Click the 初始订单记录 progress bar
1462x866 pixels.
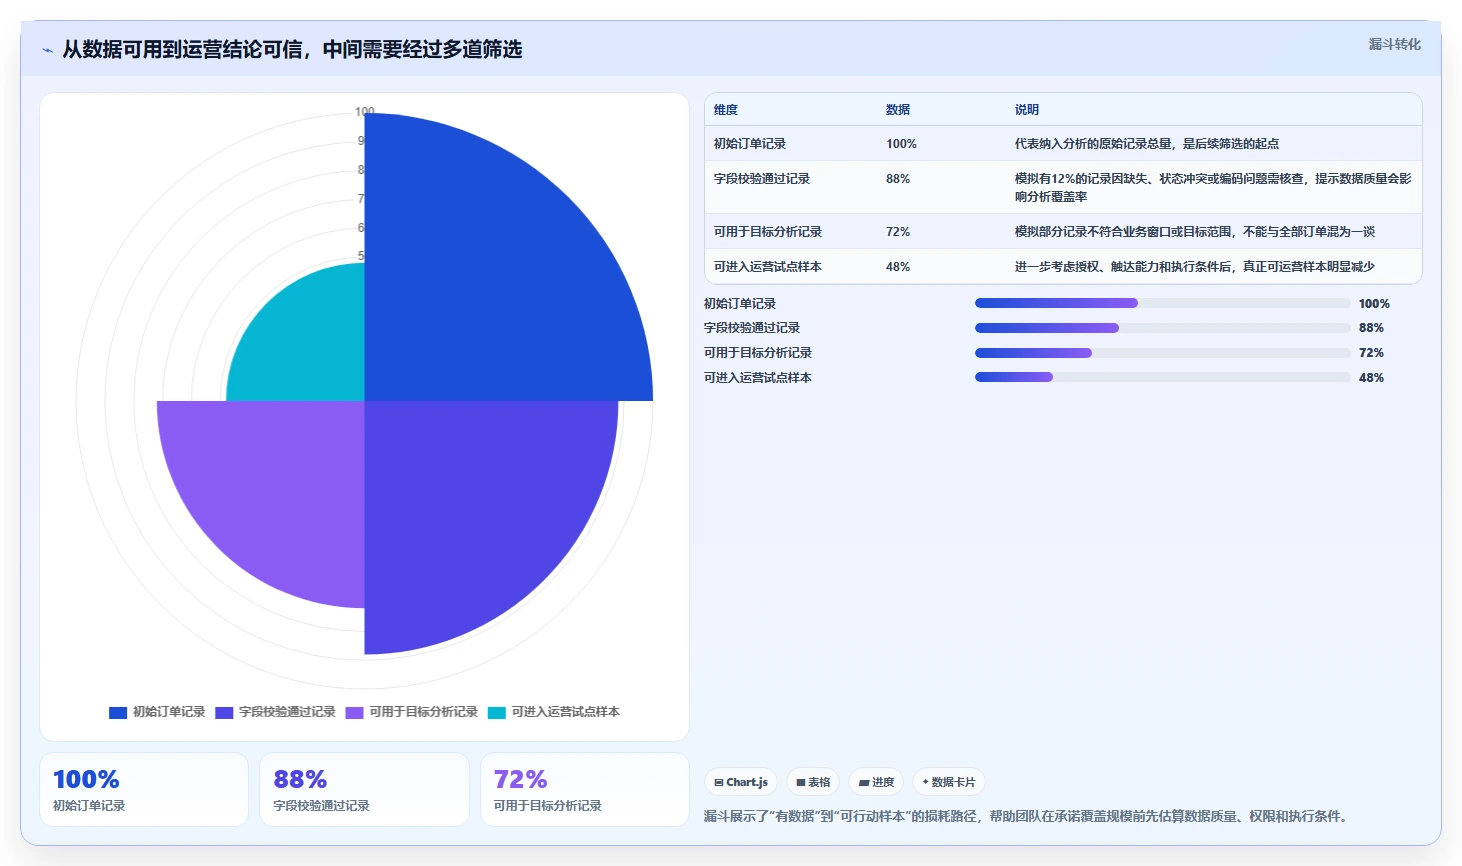[1162, 303]
